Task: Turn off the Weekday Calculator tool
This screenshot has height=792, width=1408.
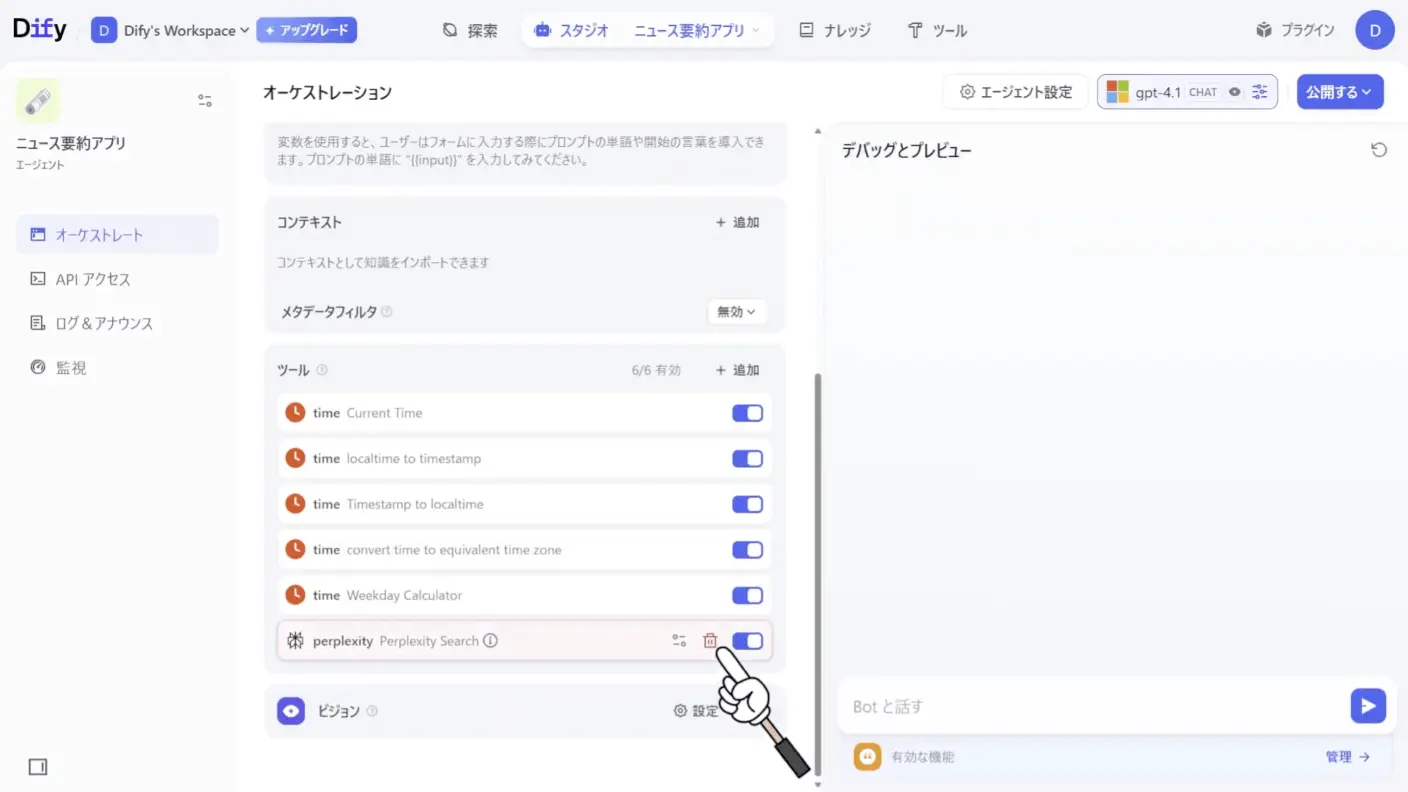Action: [747, 595]
